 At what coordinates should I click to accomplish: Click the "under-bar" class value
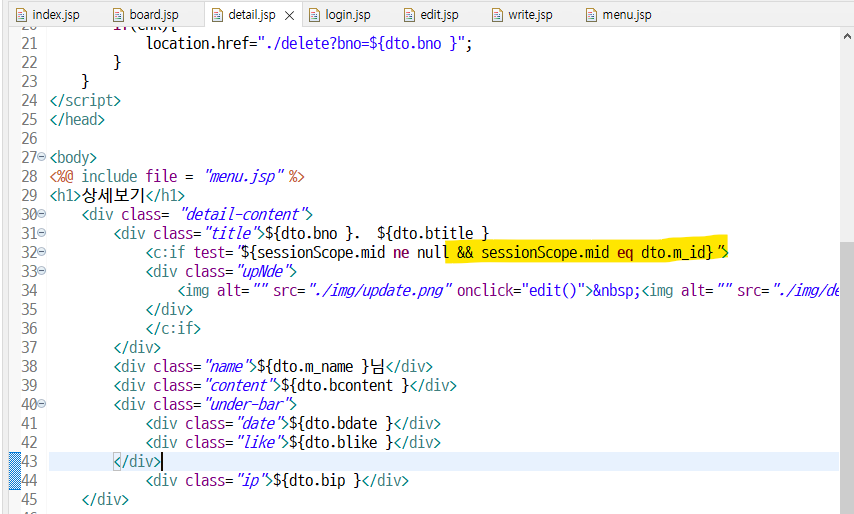point(248,405)
